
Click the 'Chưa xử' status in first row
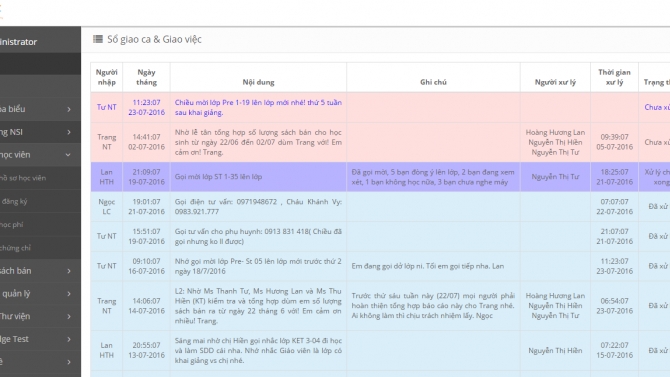tap(657, 107)
